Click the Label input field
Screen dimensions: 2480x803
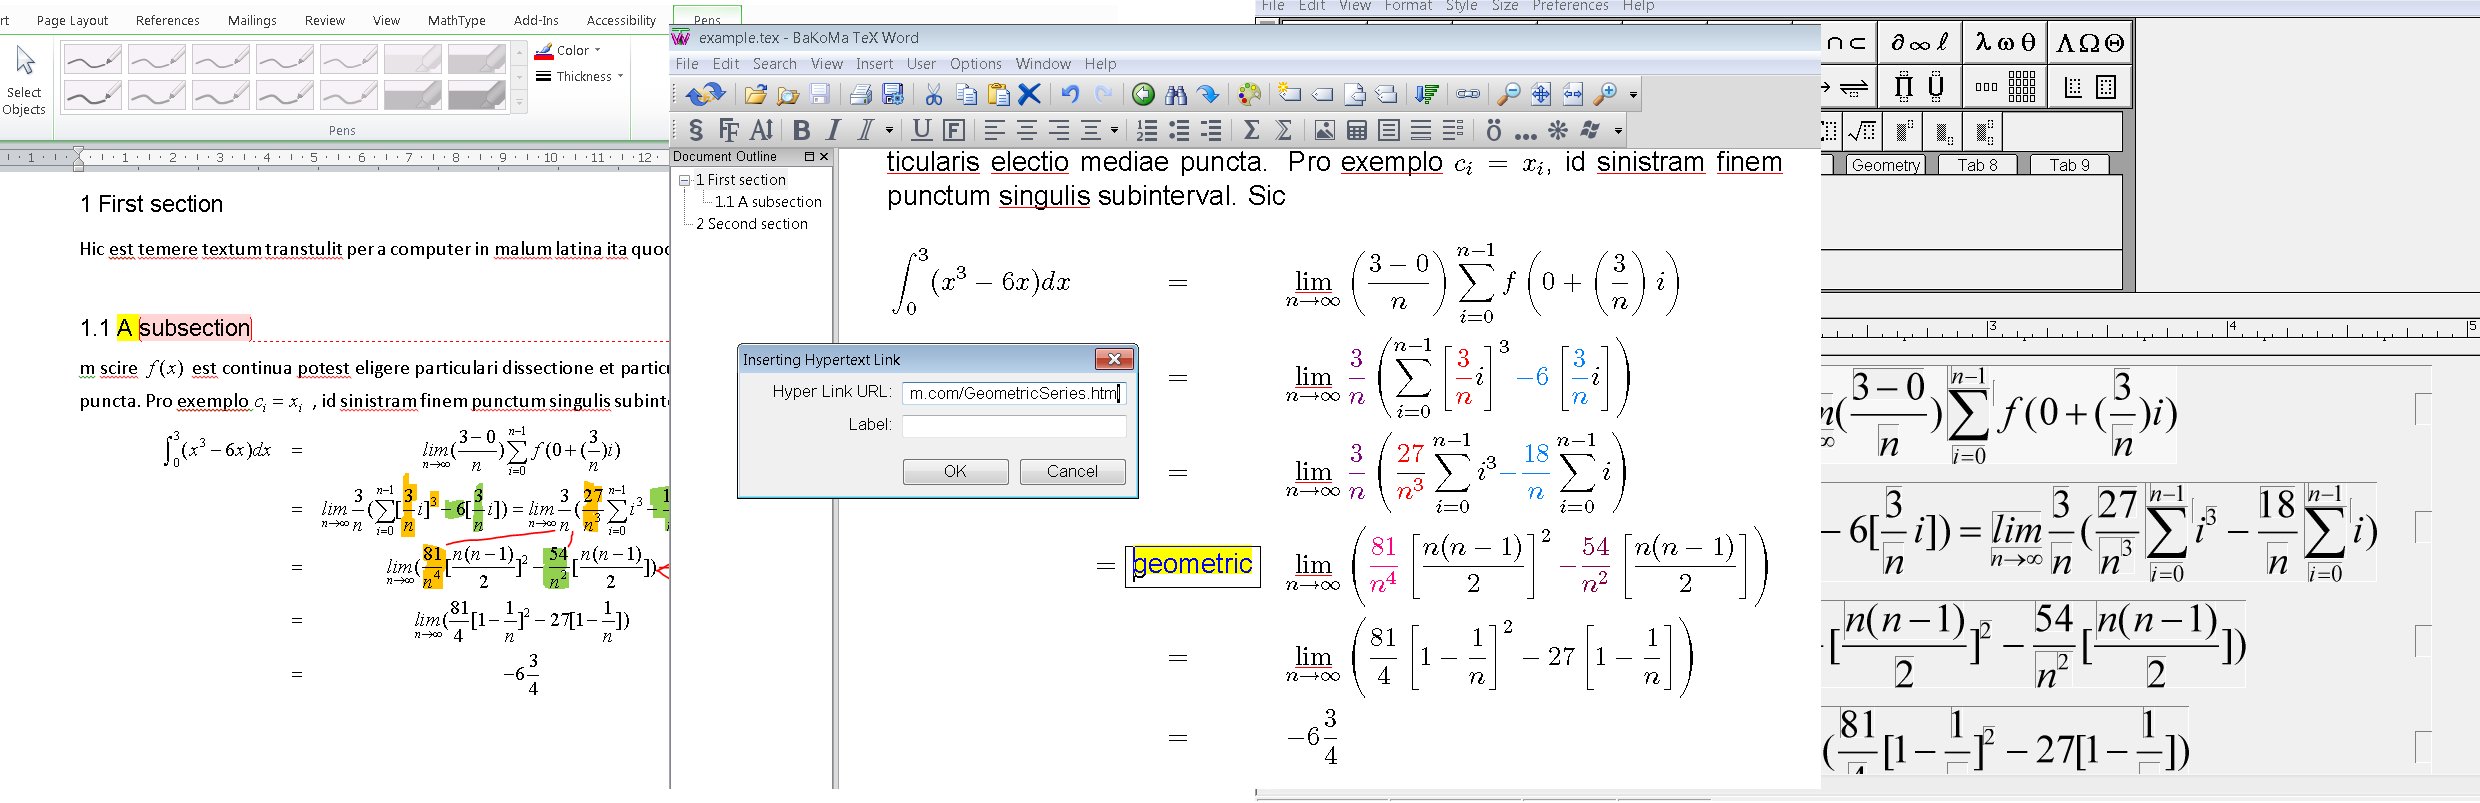coord(1013,426)
